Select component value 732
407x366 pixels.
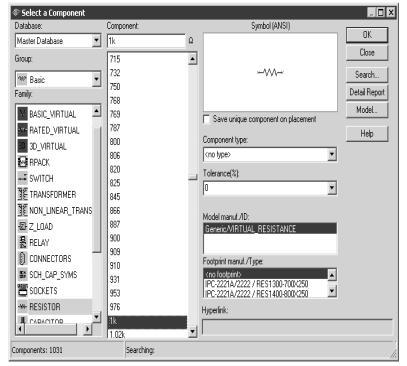115,73
